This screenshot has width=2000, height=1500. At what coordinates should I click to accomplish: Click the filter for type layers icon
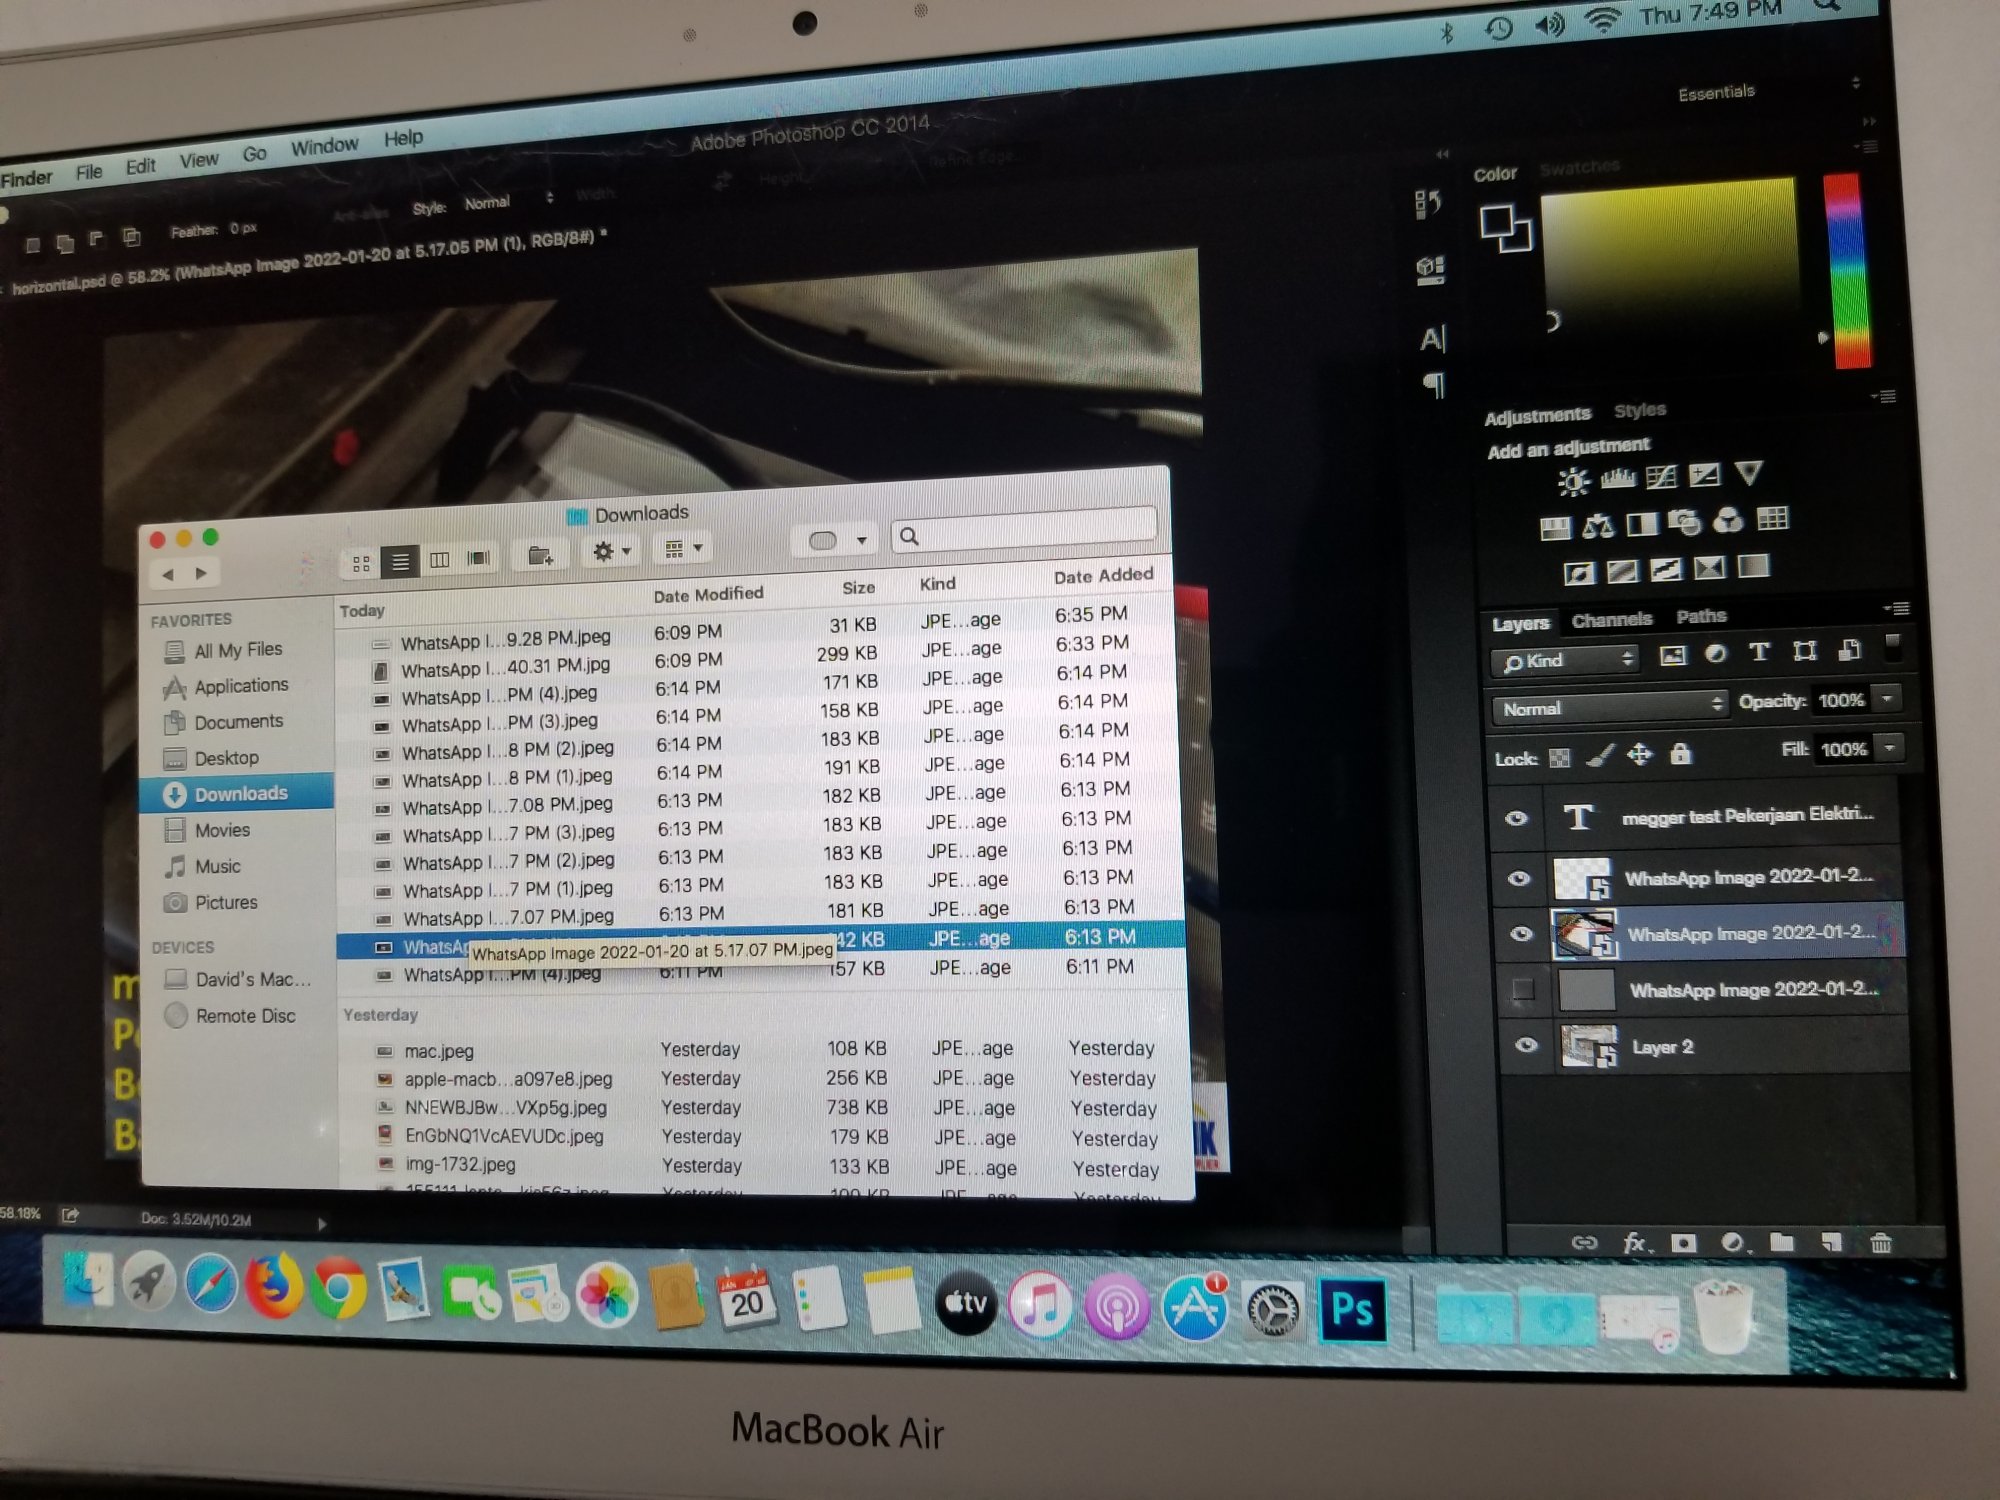[1759, 653]
